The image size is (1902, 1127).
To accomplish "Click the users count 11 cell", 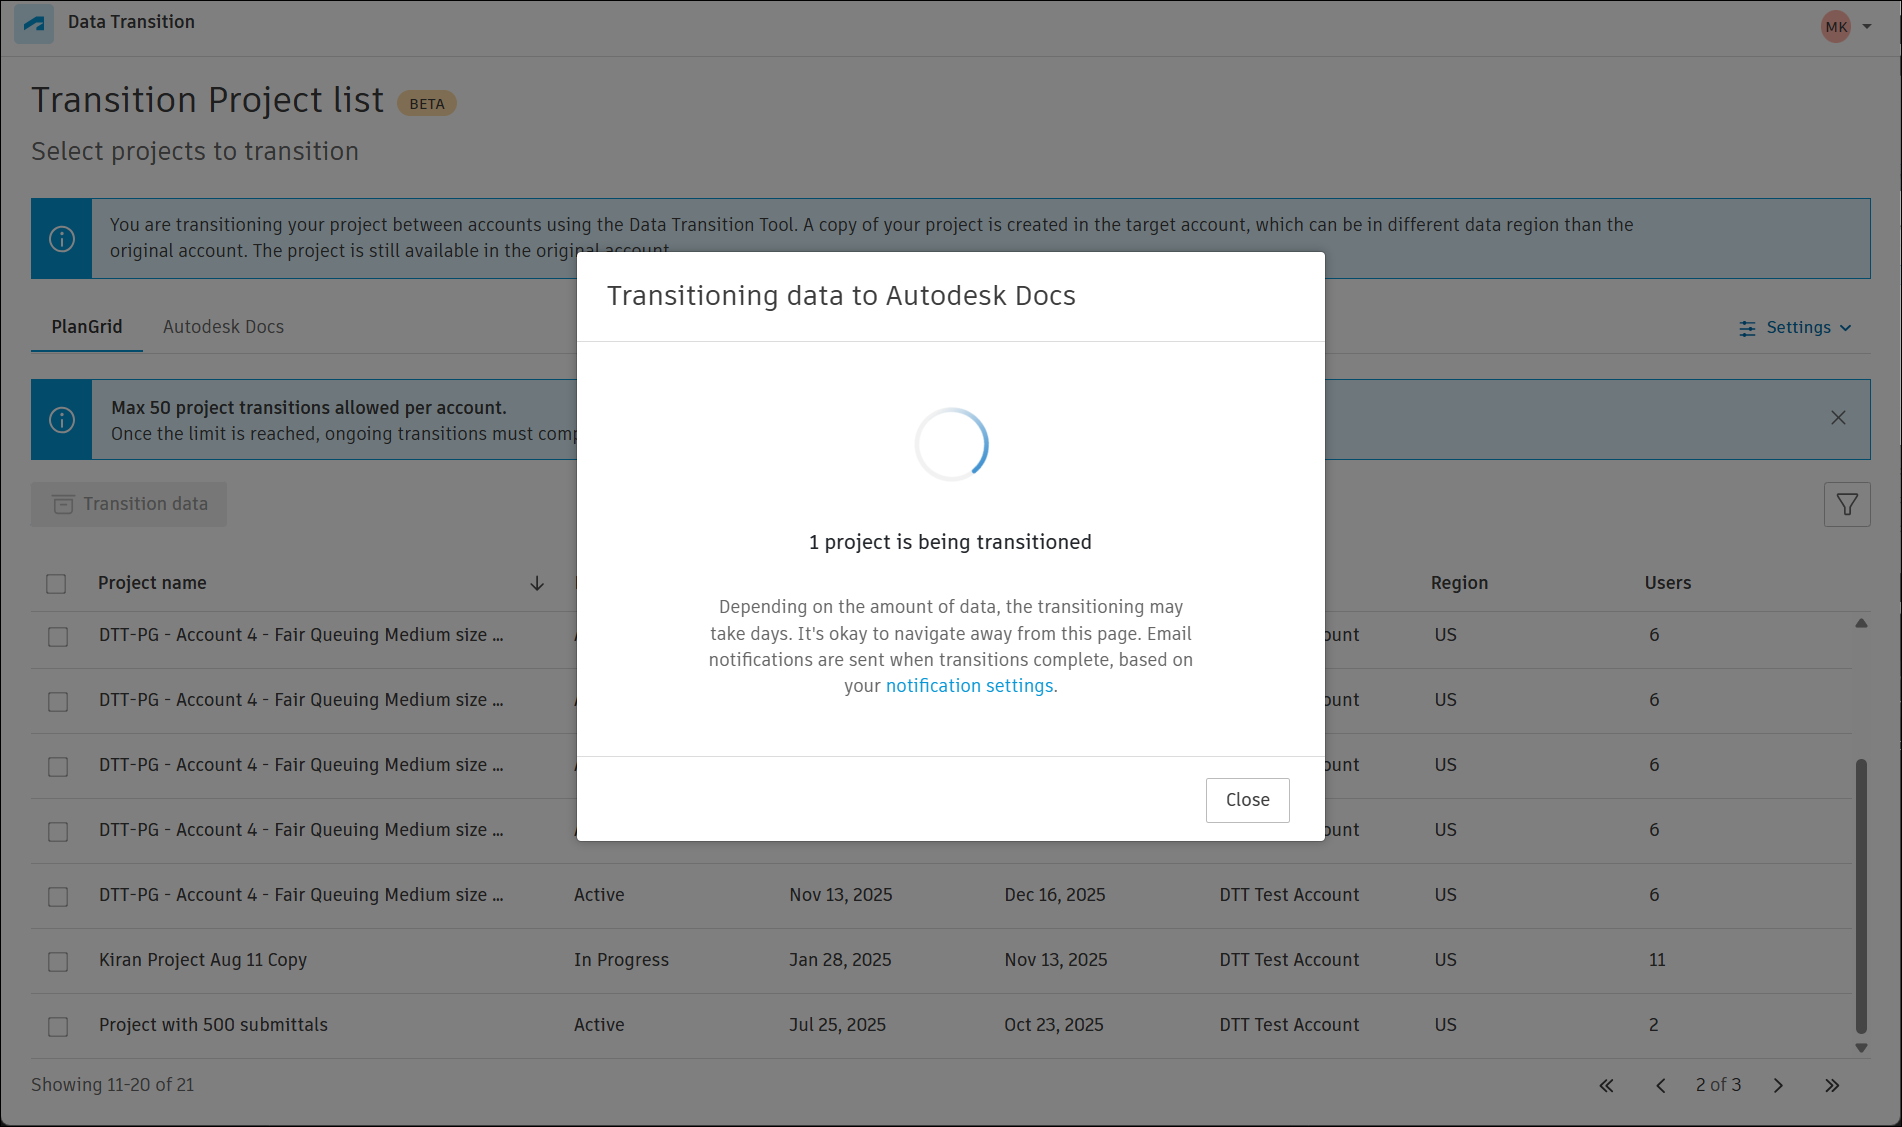I will (x=1657, y=960).
